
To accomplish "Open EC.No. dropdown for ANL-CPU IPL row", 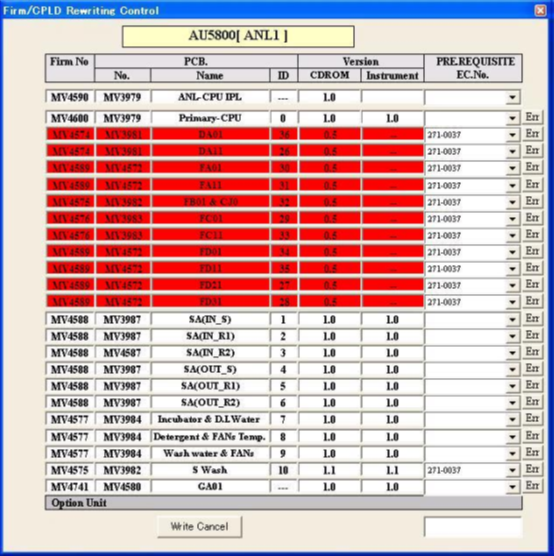I will [x=512, y=97].
